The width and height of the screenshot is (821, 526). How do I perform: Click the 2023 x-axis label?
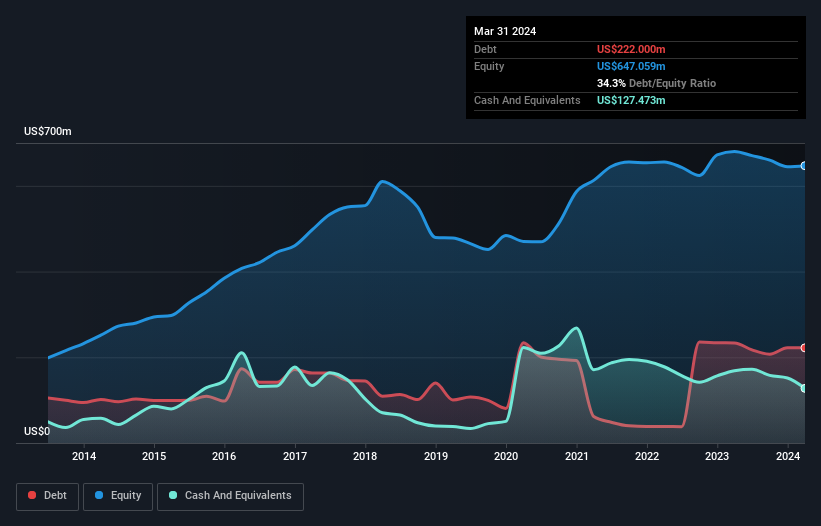717,456
